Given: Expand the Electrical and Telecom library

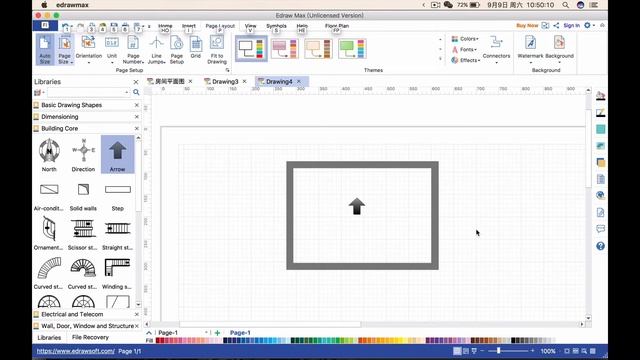Looking at the screenshot, I should point(72,314).
